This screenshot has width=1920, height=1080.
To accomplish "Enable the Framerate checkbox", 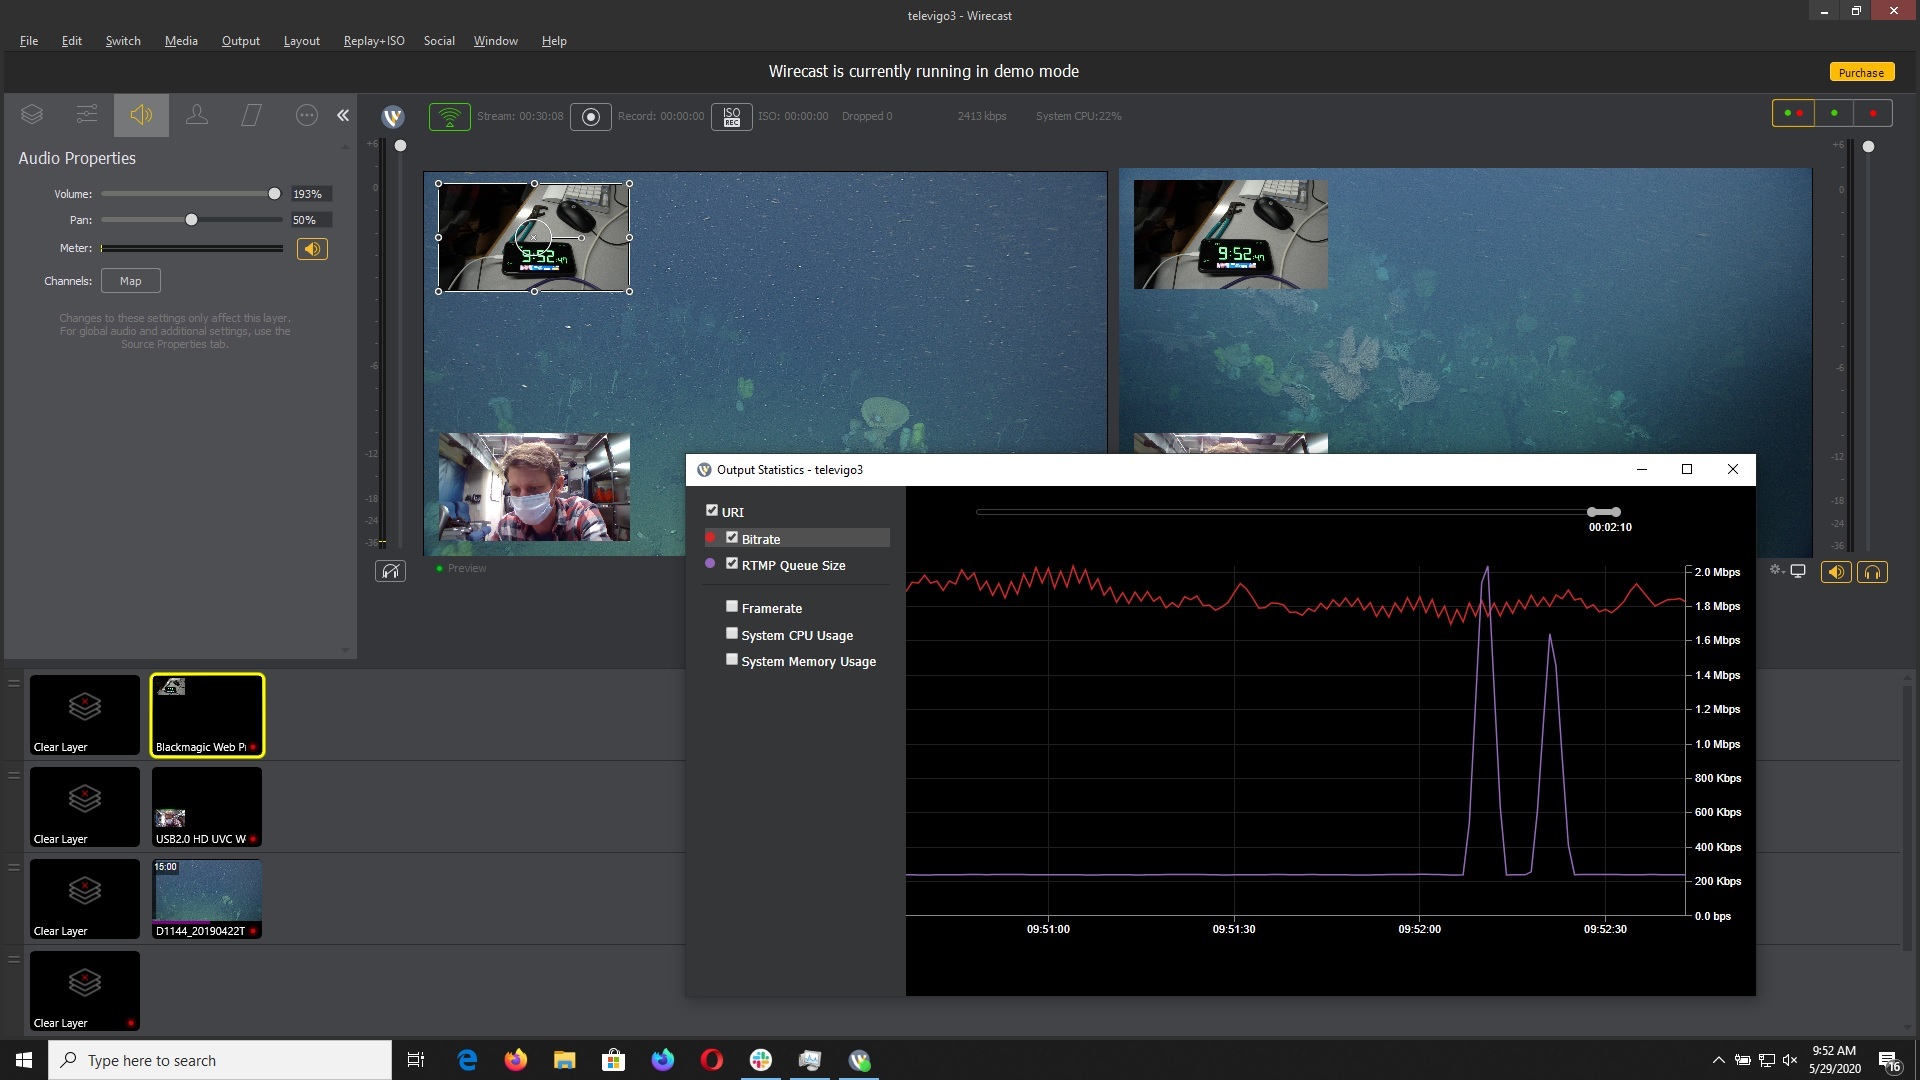I will click(x=732, y=606).
